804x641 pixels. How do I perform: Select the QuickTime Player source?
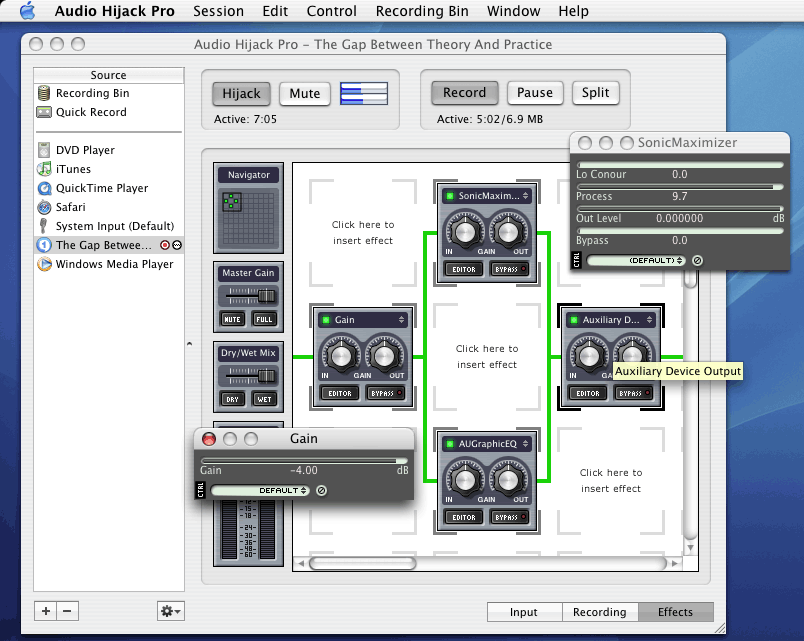coord(100,188)
